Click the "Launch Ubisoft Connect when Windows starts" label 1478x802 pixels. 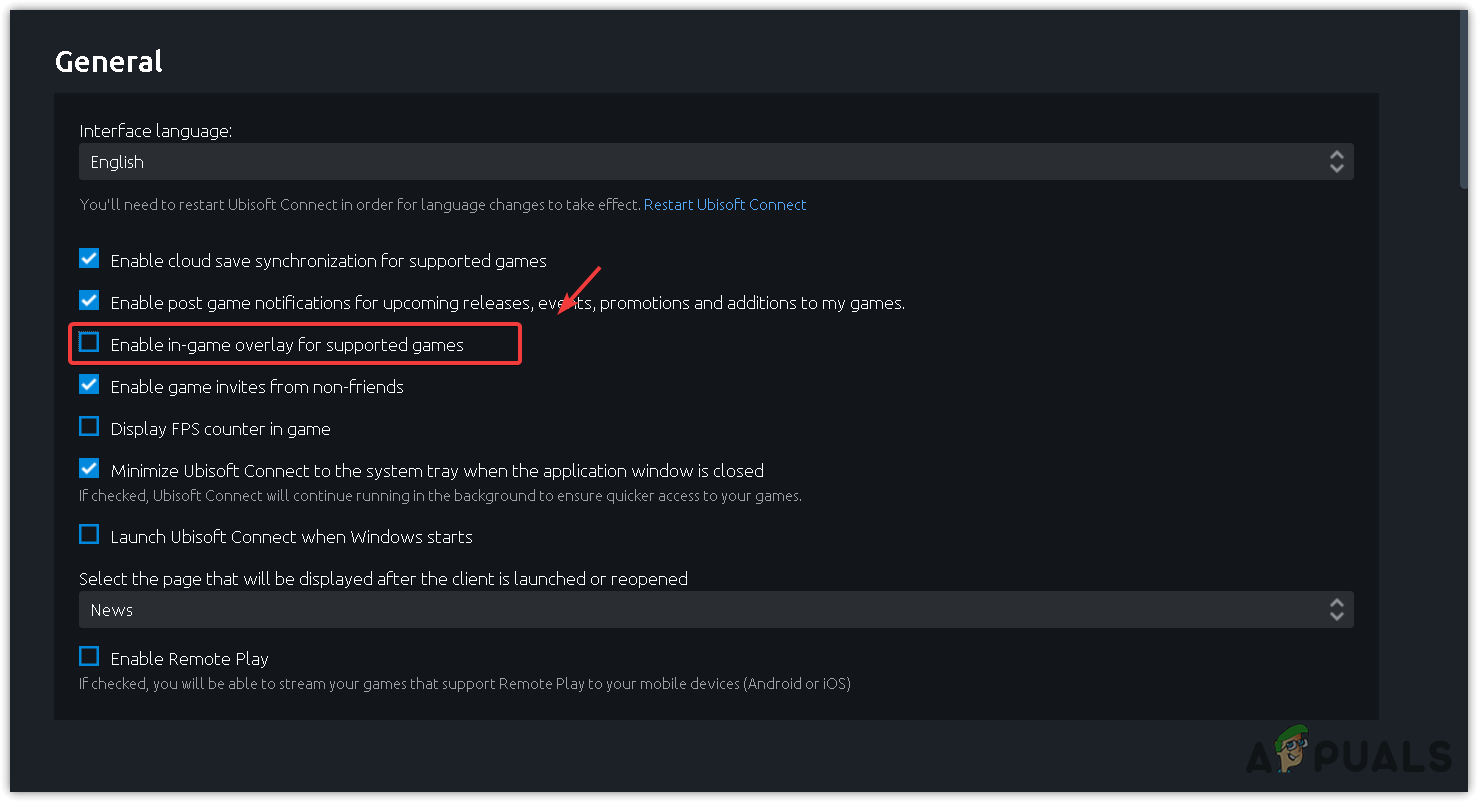291,537
